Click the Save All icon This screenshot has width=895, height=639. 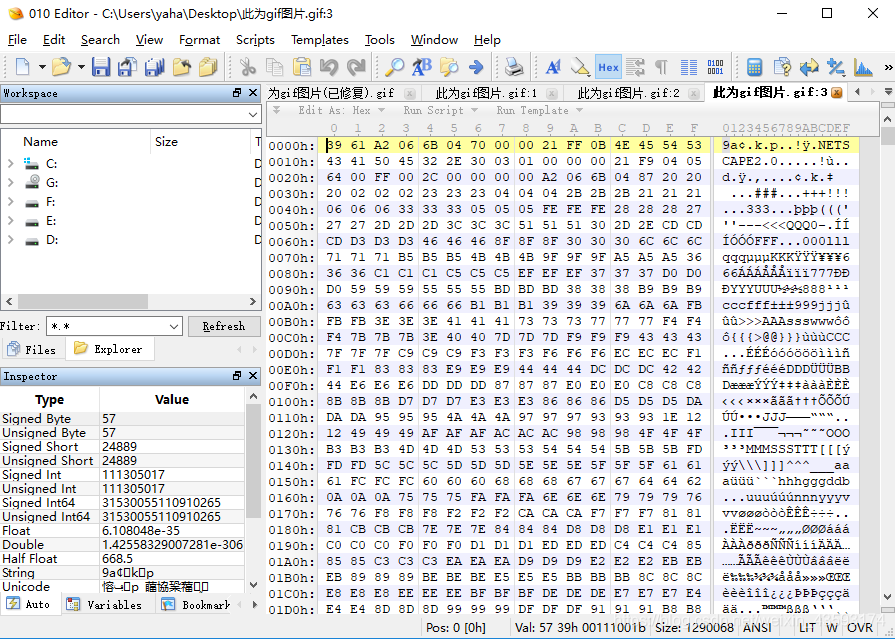[154, 67]
